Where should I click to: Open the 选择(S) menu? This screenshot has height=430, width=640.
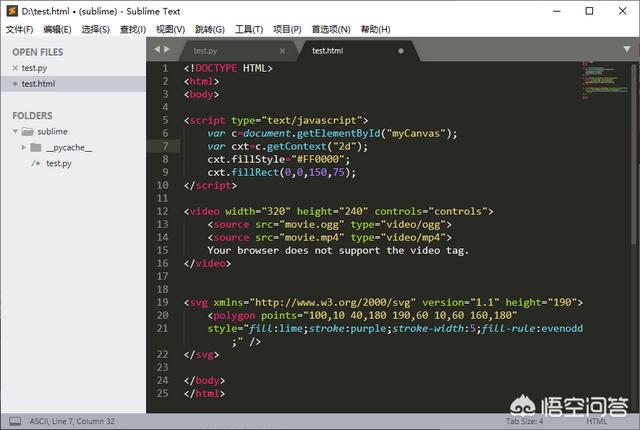(96, 29)
